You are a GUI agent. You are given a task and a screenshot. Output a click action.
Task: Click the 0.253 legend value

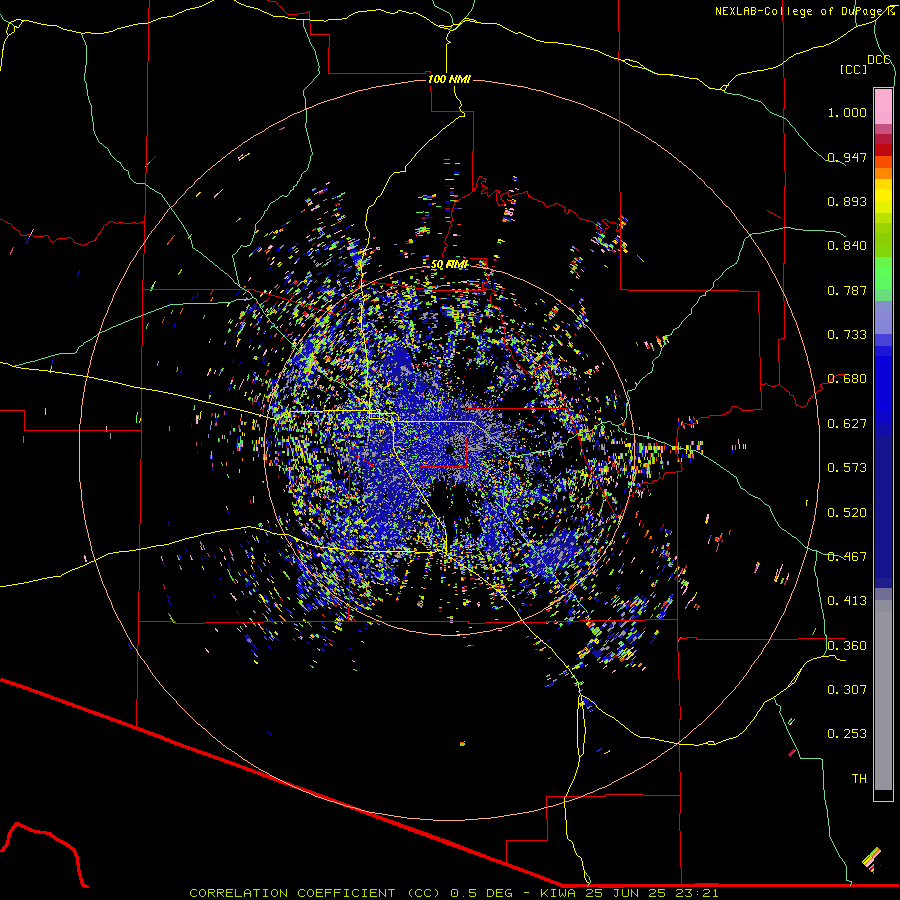coord(847,734)
